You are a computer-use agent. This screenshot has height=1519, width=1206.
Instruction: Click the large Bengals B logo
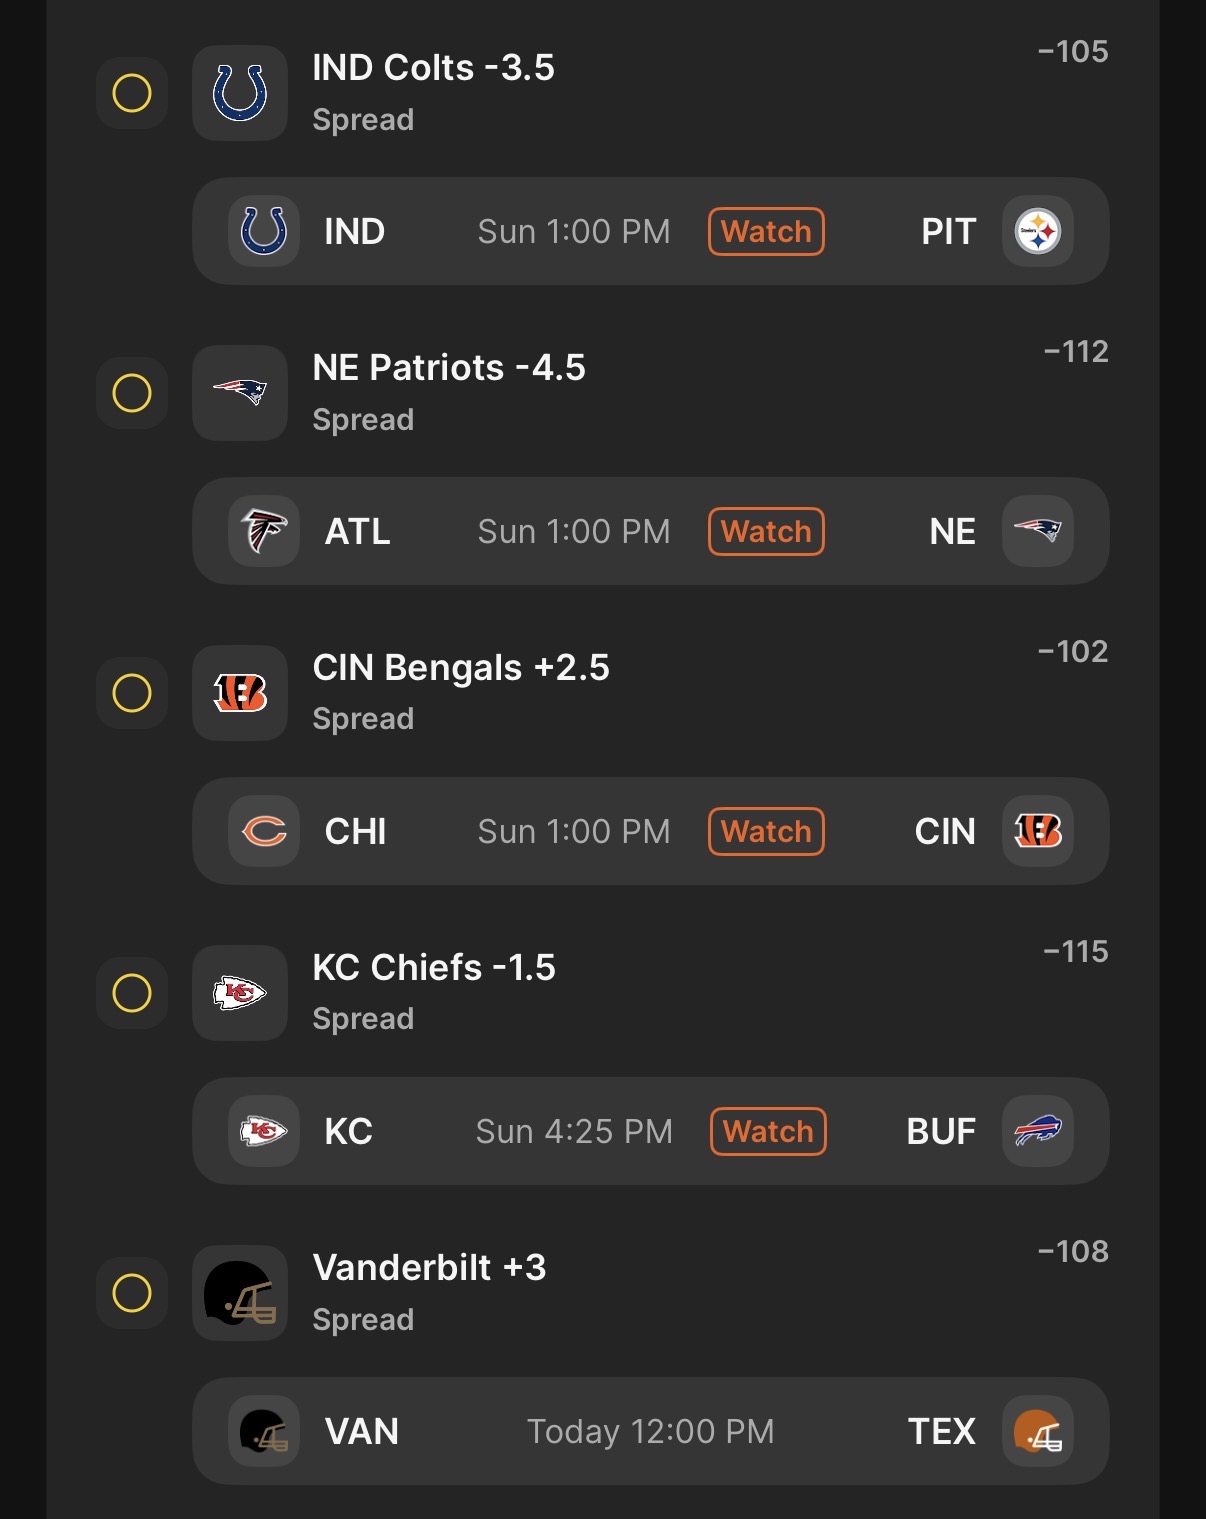[x=240, y=693]
